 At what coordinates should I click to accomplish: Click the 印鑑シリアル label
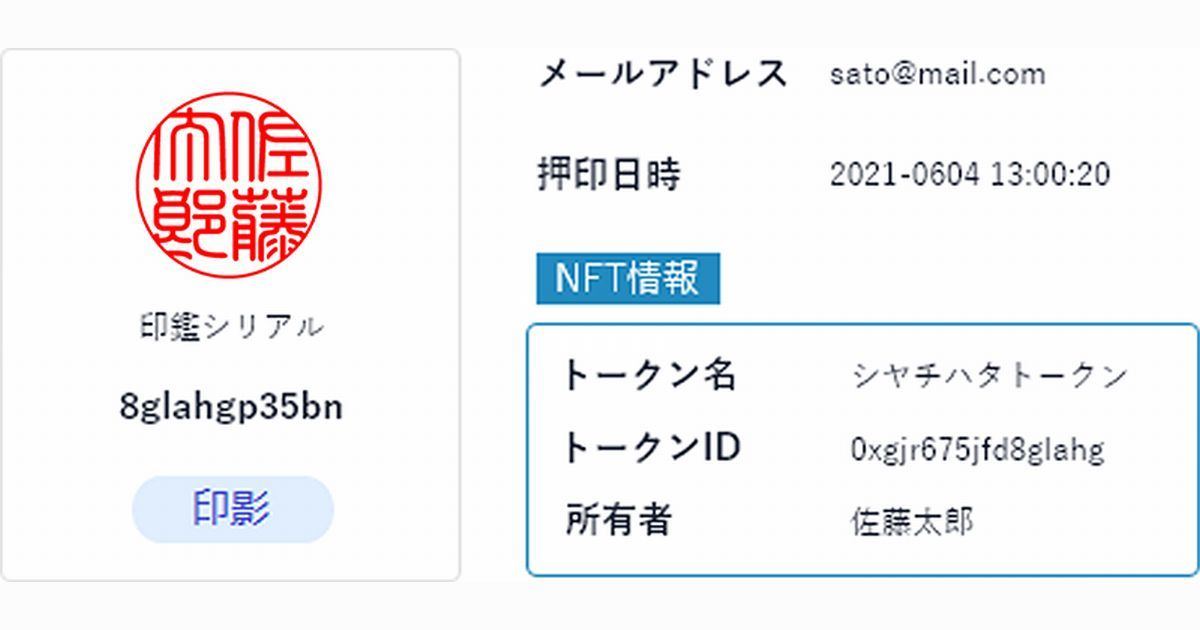pos(232,327)
